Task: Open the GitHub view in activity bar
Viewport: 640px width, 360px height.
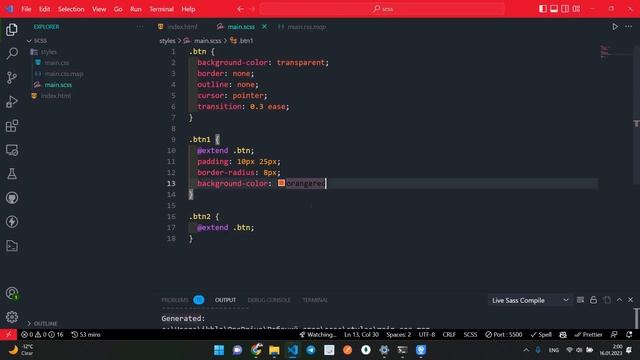Action: pos(12,198)
